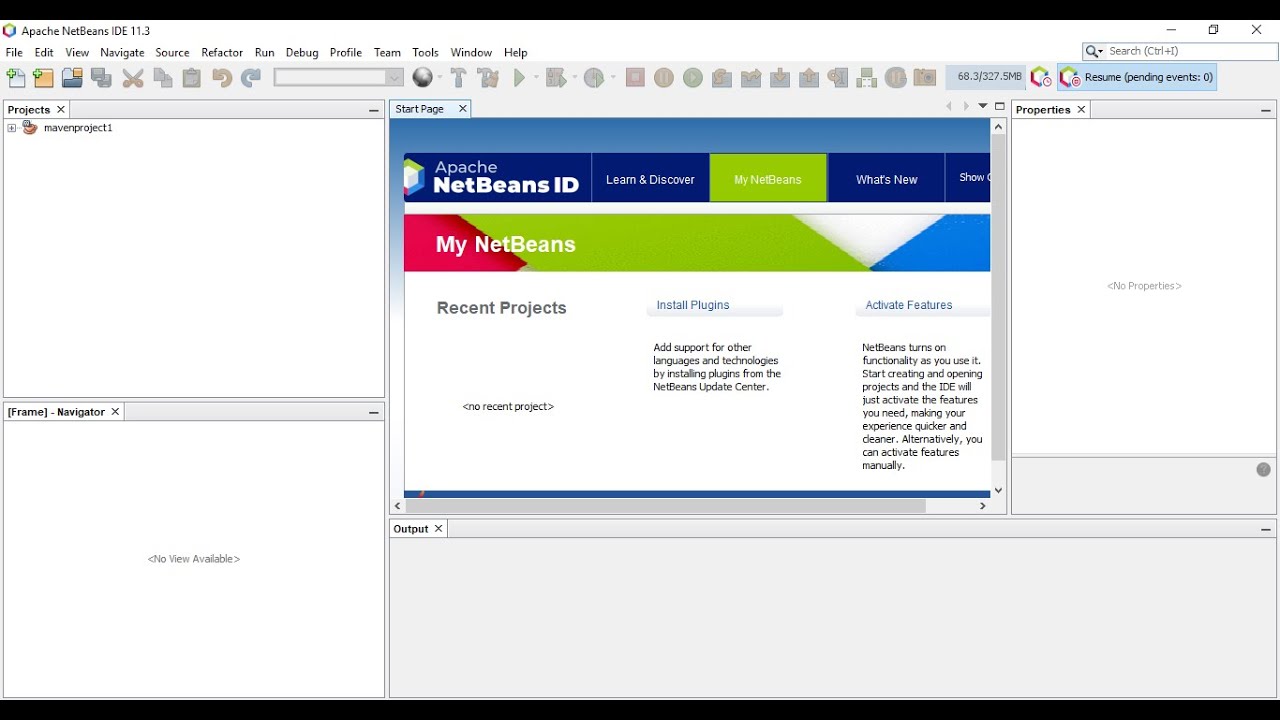Expand the mavenproject1 tree node
Image resolution: width=1280 pixels, height=720 pixels.
pyautogui.click(x=12, y=128)
